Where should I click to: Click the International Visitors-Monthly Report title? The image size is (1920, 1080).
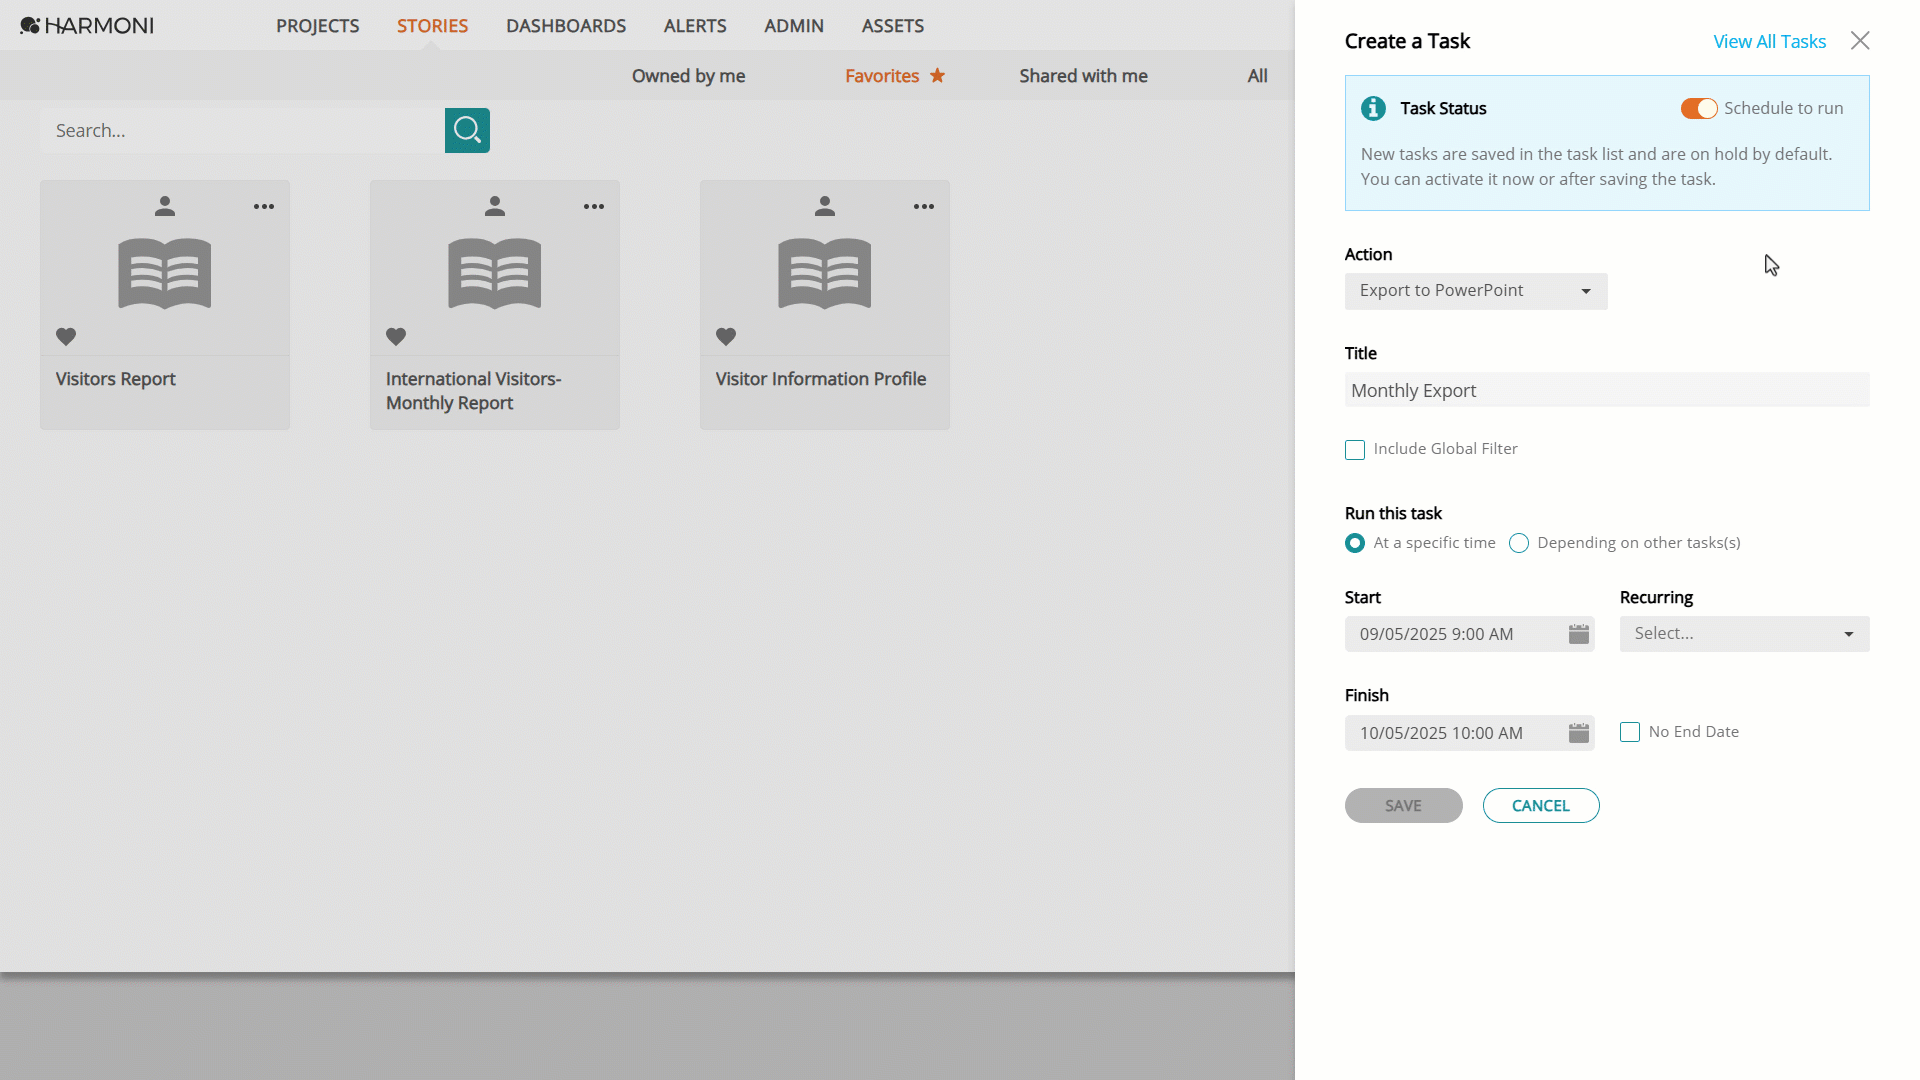coord(474,391)
